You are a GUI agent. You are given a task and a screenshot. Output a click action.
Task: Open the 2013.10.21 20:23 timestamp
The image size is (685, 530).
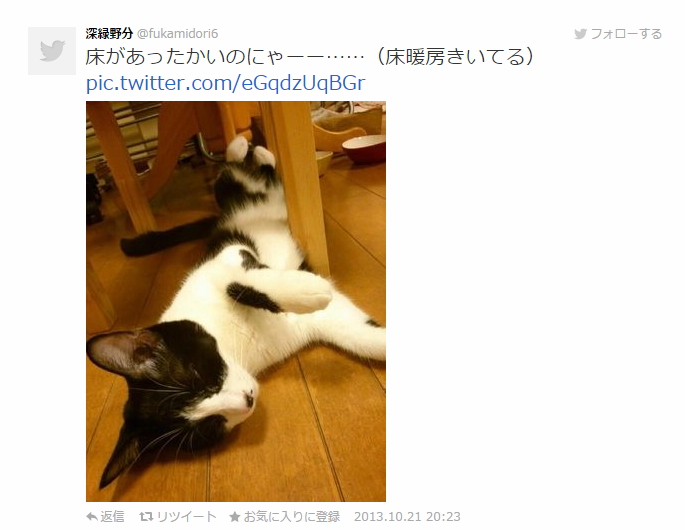[407, 517]
